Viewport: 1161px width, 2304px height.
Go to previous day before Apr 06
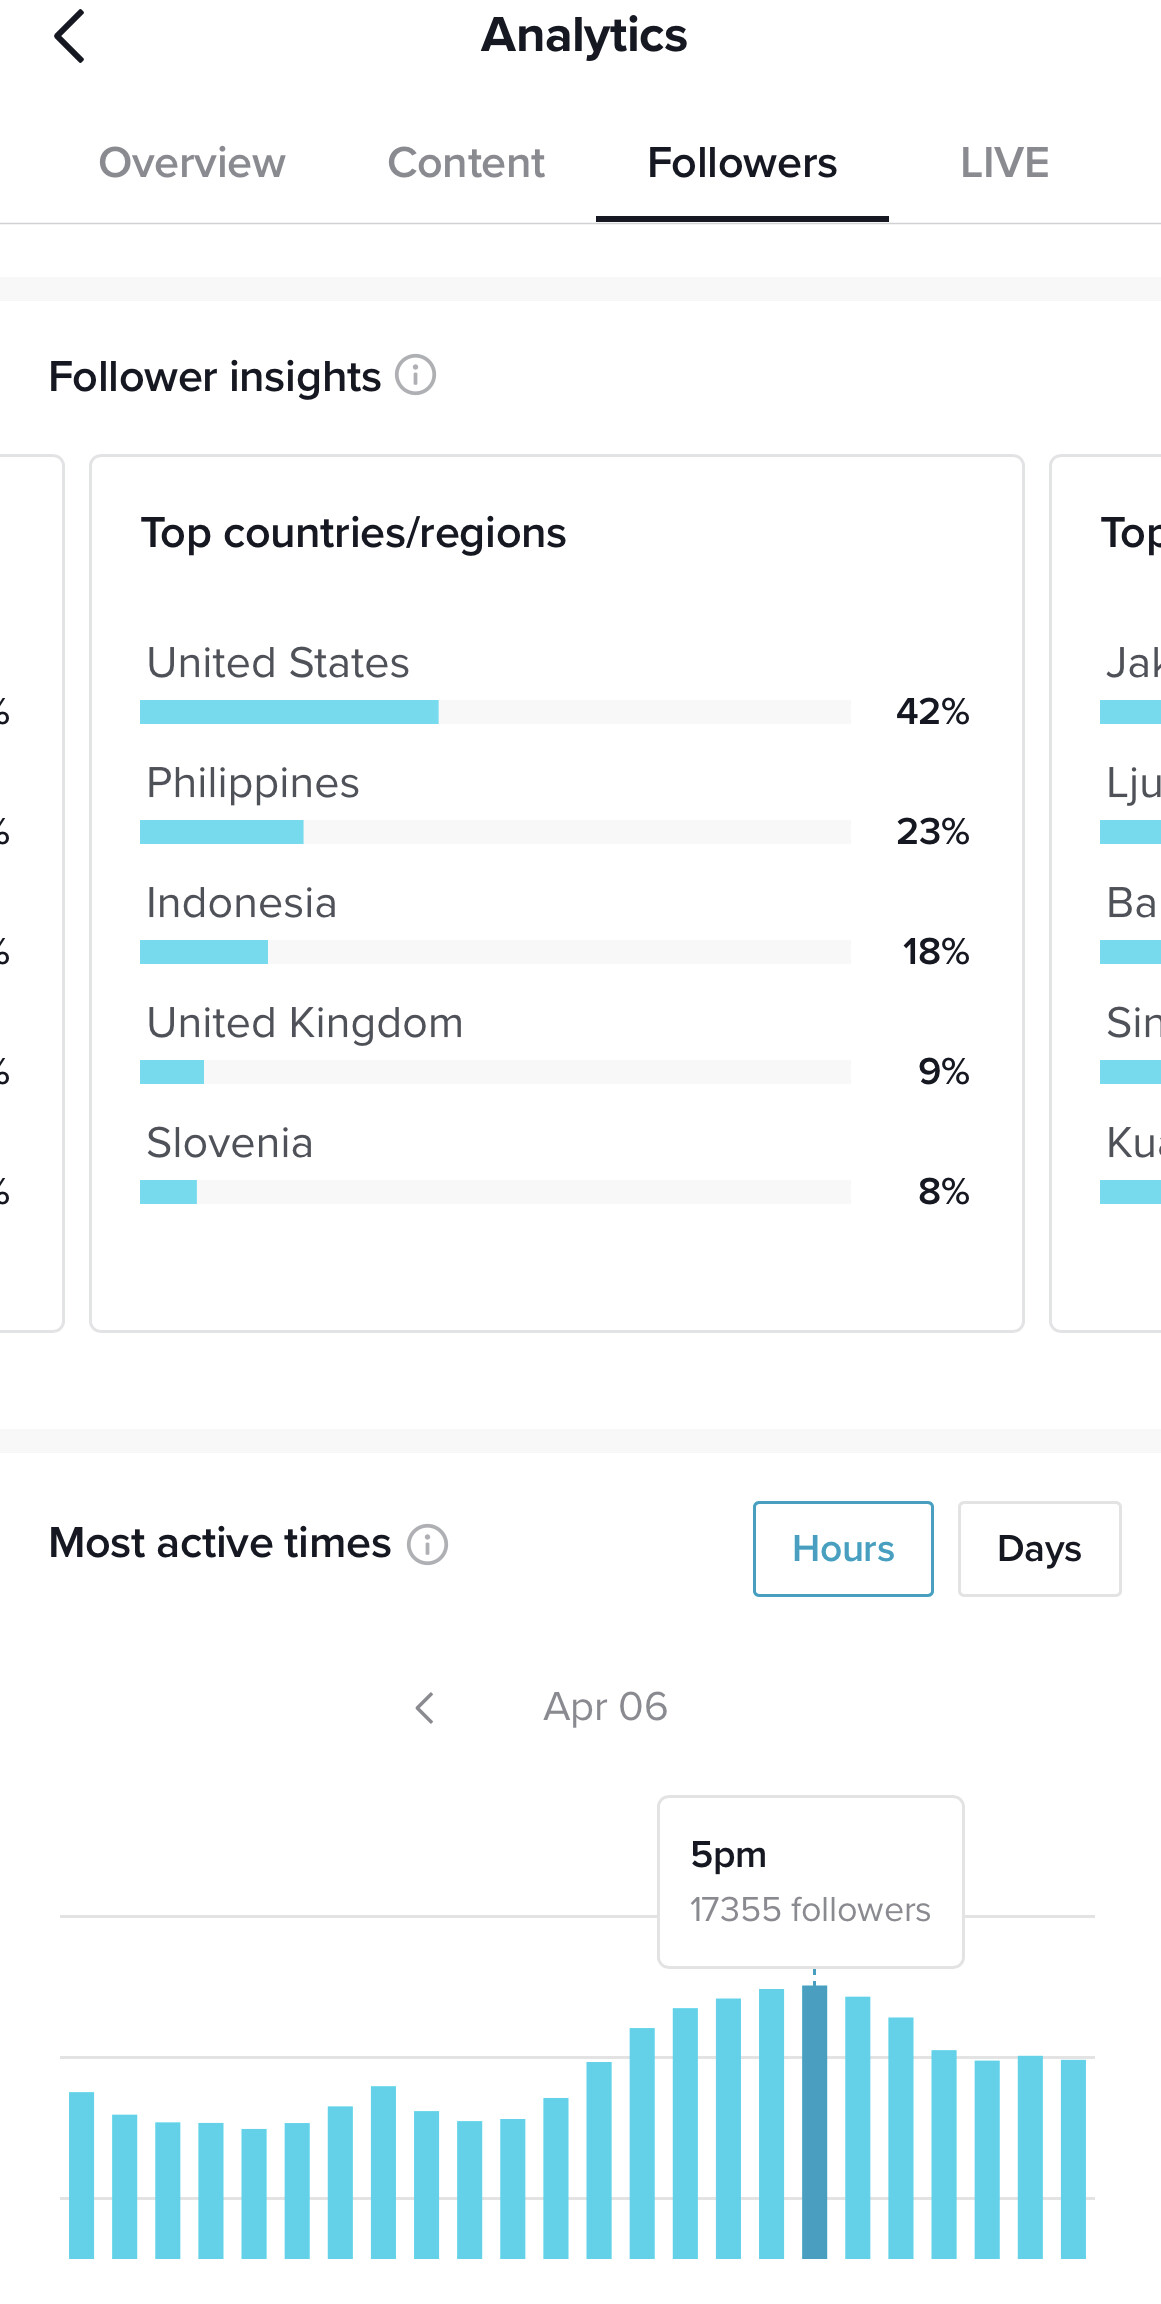[x=425, y=1707]
